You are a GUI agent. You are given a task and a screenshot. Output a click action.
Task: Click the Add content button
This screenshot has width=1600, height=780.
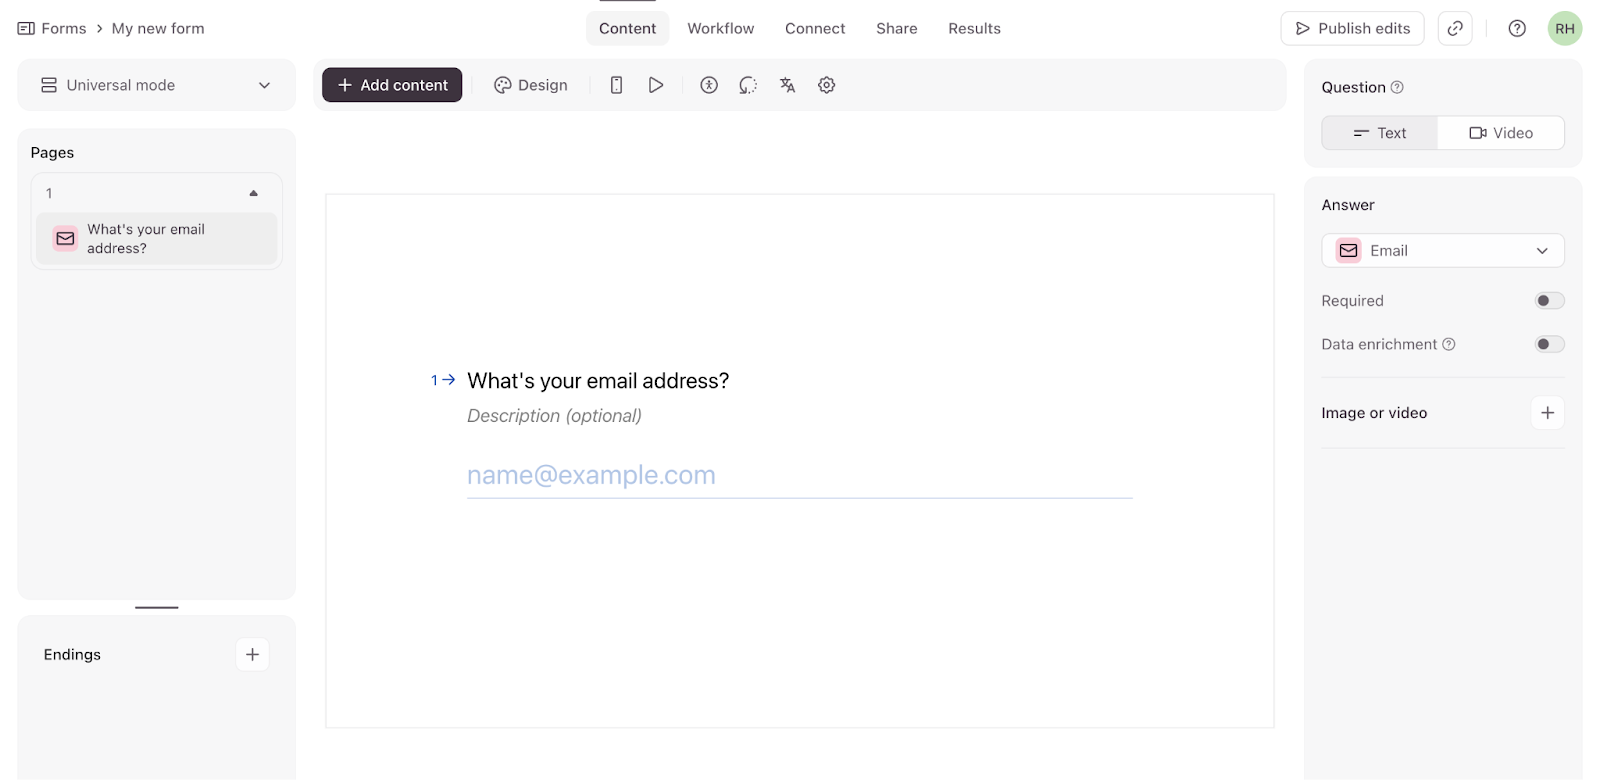(x=392, y=85)
